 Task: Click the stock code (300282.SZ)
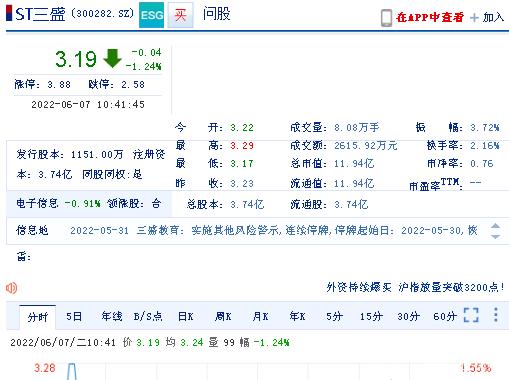pyautogui.click(x=102, y=14)
